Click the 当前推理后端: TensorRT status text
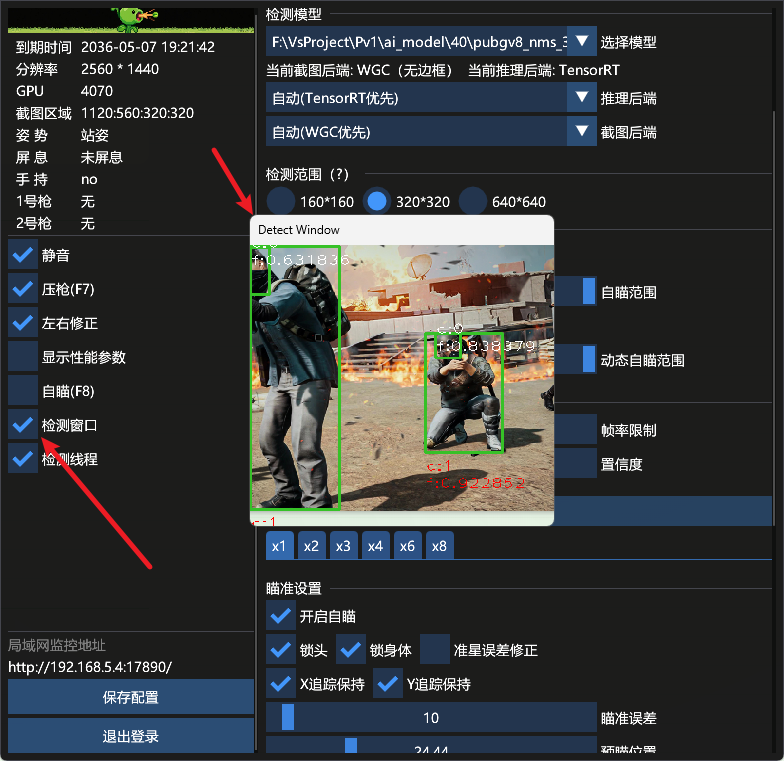 [544, 70]
